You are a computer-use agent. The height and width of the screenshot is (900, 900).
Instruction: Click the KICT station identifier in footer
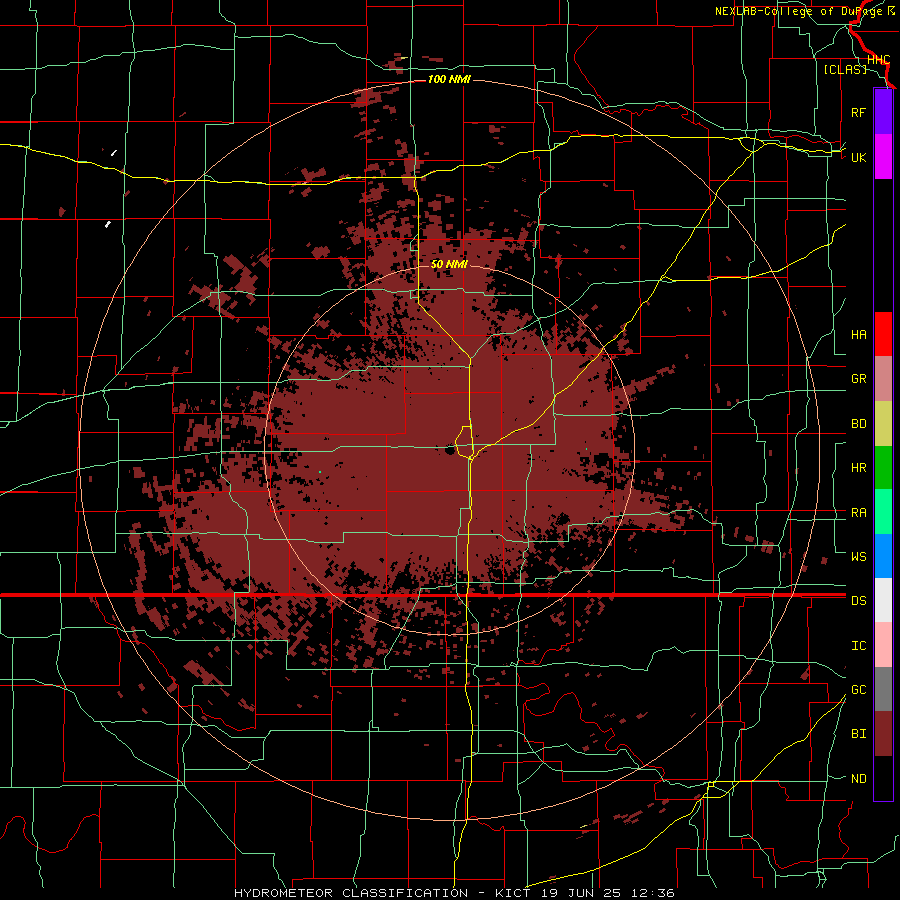point(513,893)
